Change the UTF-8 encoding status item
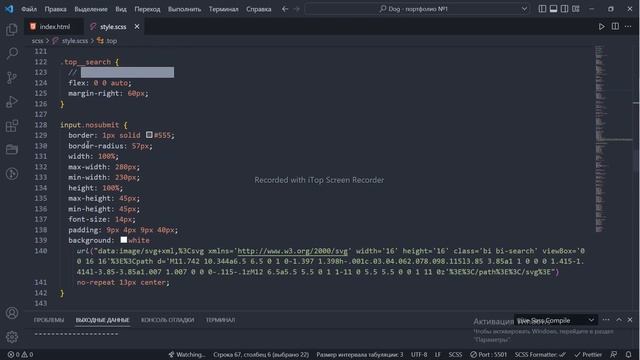Screen dimensions: 640x360 419,355
